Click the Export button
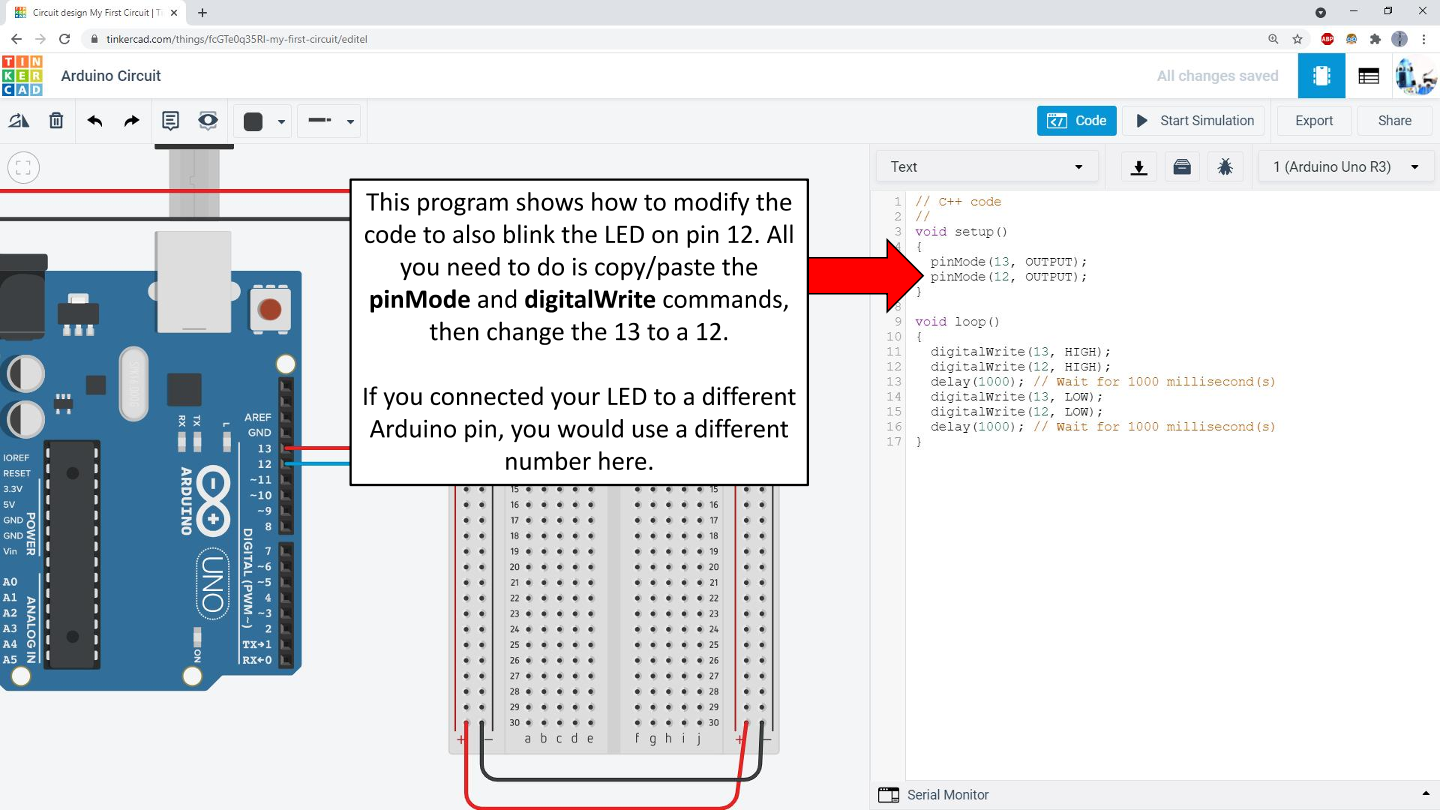 pos(1313,121)
